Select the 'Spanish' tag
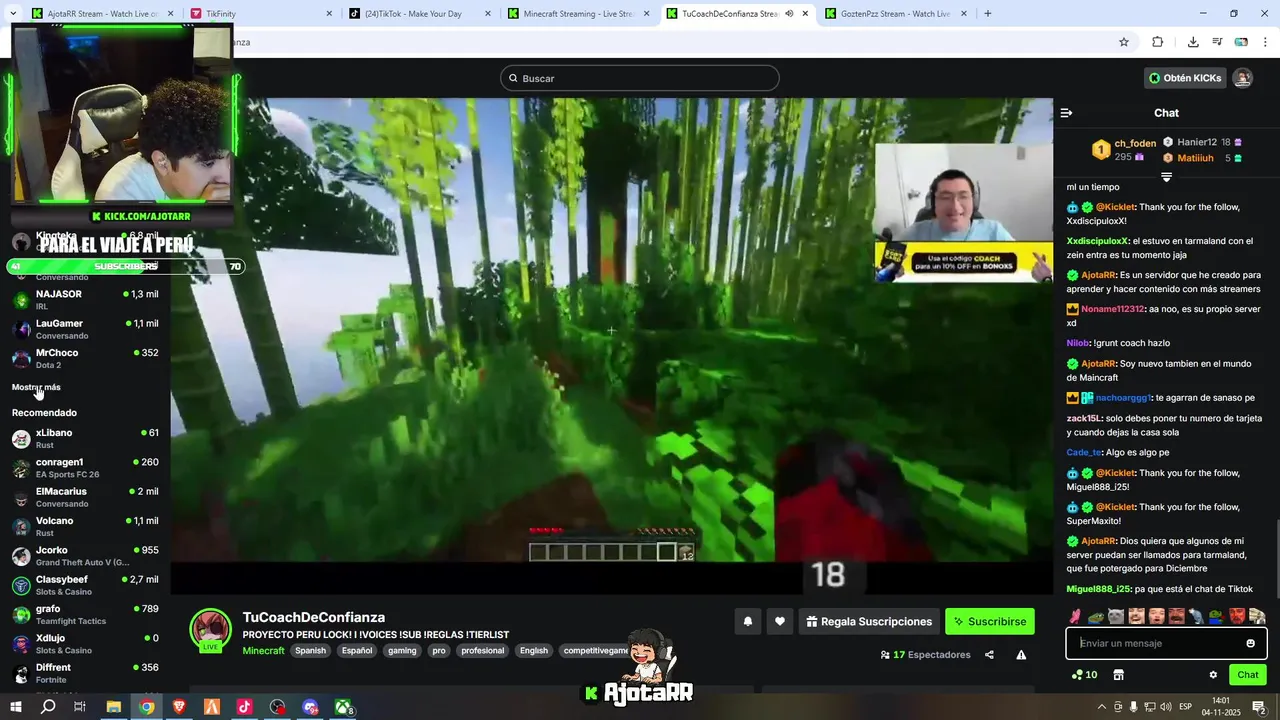 [310, 650]
